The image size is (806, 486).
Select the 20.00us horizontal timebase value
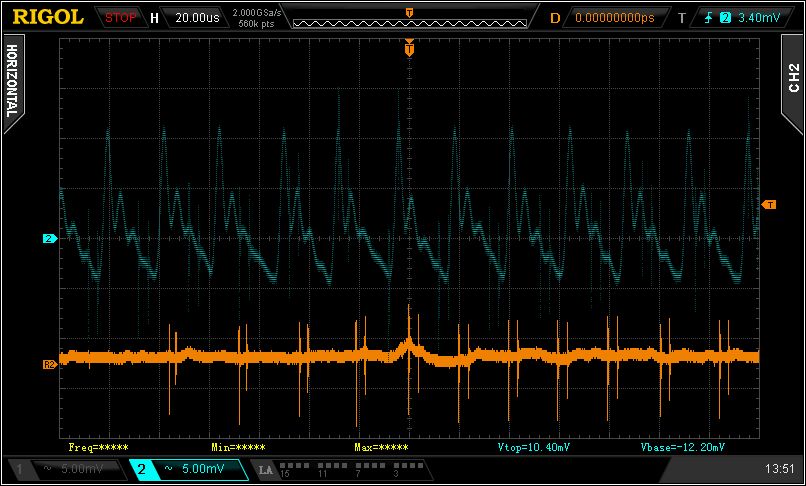(197, 17)
